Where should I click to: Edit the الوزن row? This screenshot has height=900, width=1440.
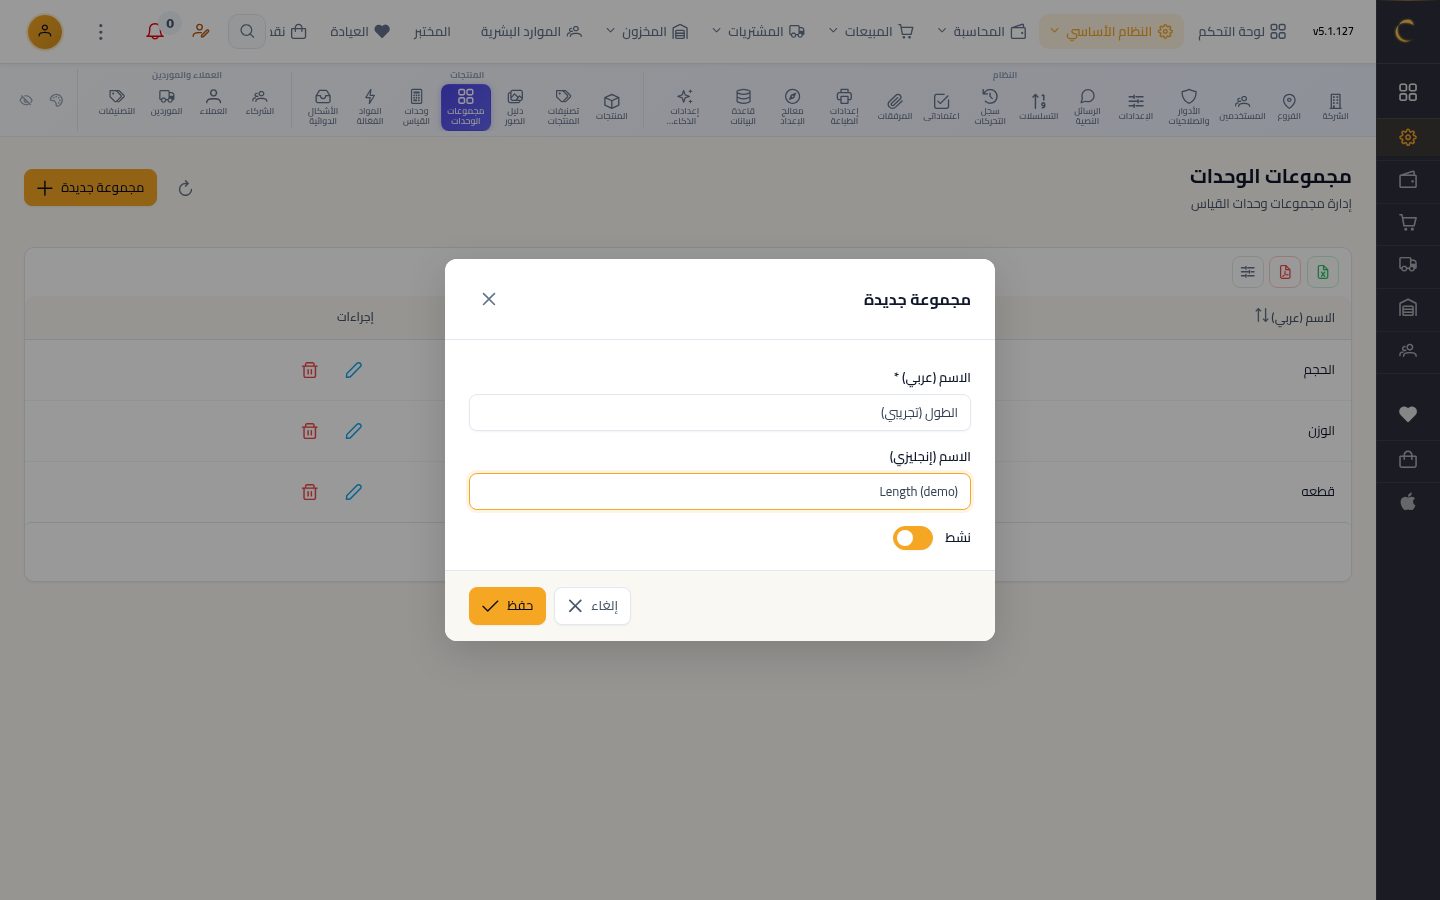click(x=354, y=431)
